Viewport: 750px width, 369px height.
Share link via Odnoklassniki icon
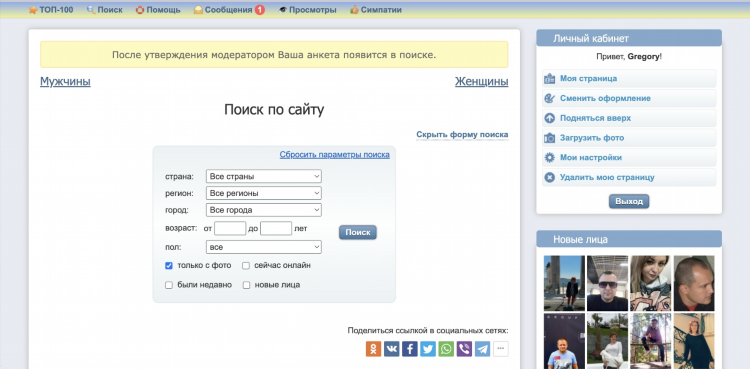(374, 349)
